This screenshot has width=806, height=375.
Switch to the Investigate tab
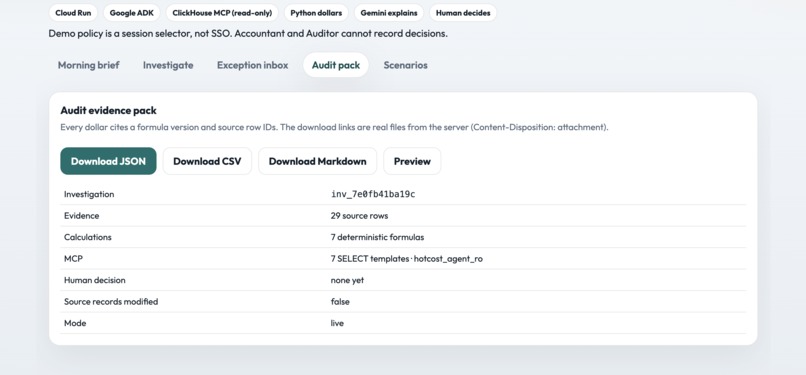click(x=168, y=65)
